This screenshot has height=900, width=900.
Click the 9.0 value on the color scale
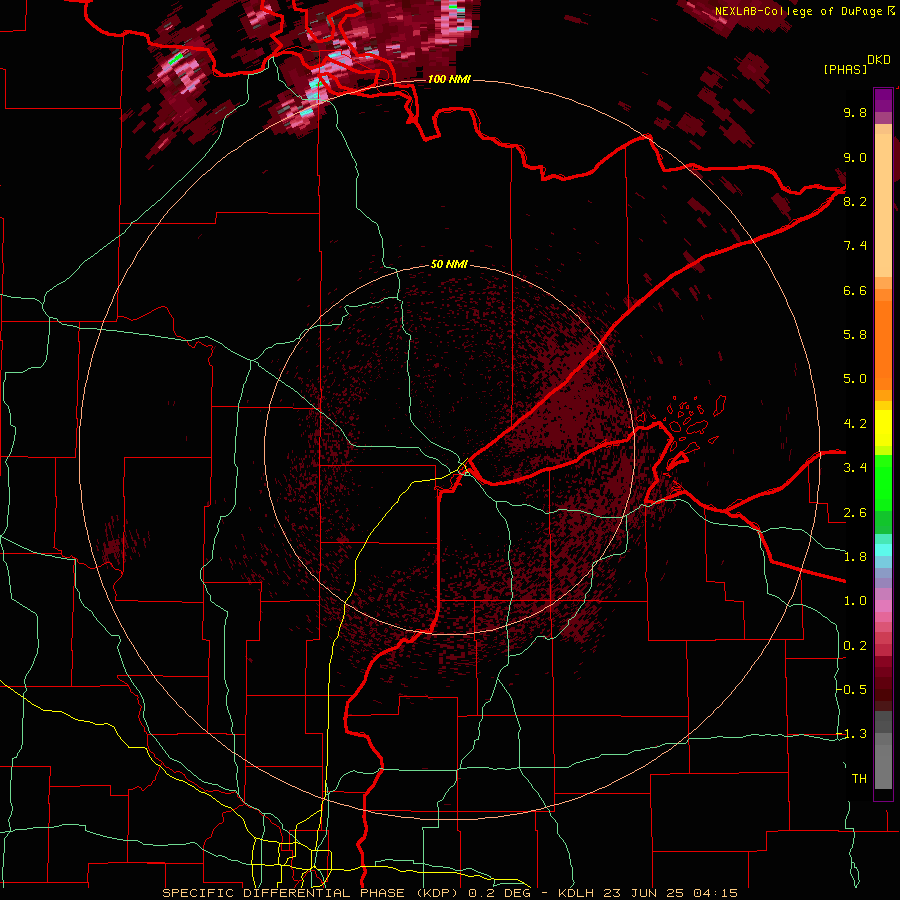855,157
